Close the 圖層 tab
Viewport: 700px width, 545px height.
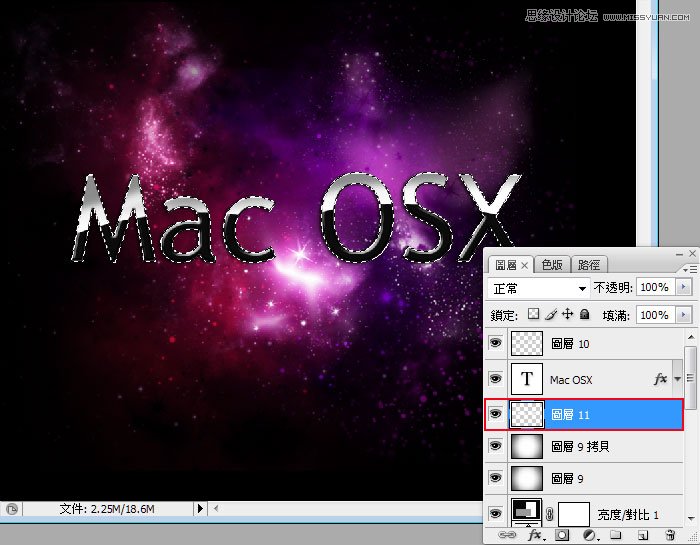(525, 266)
